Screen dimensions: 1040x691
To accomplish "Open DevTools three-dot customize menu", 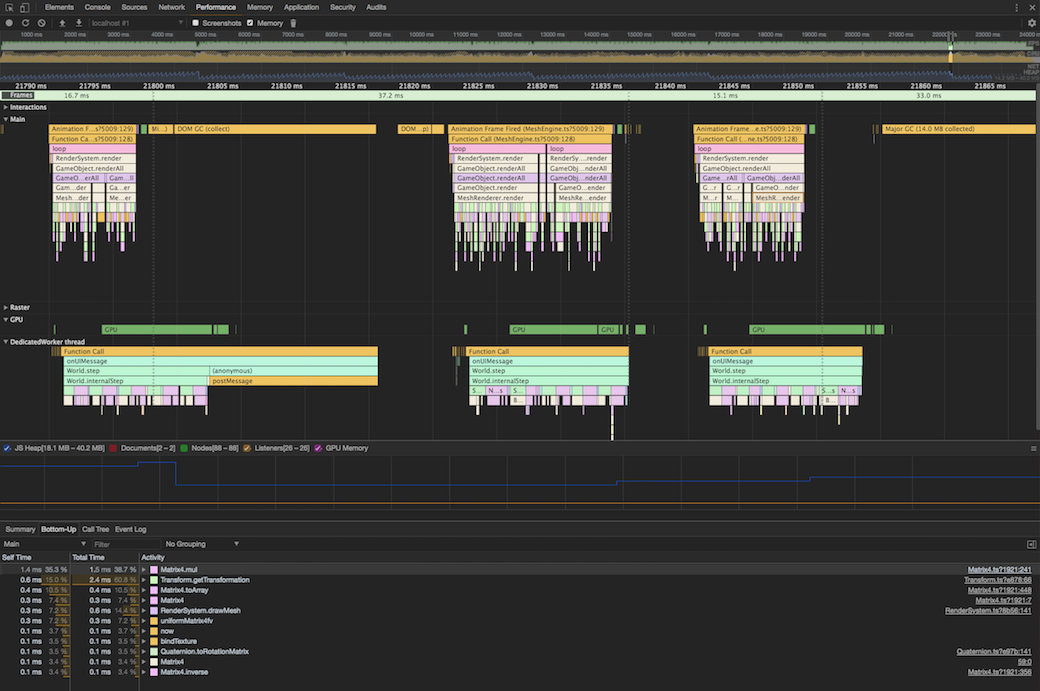I will coord(1016,7).
